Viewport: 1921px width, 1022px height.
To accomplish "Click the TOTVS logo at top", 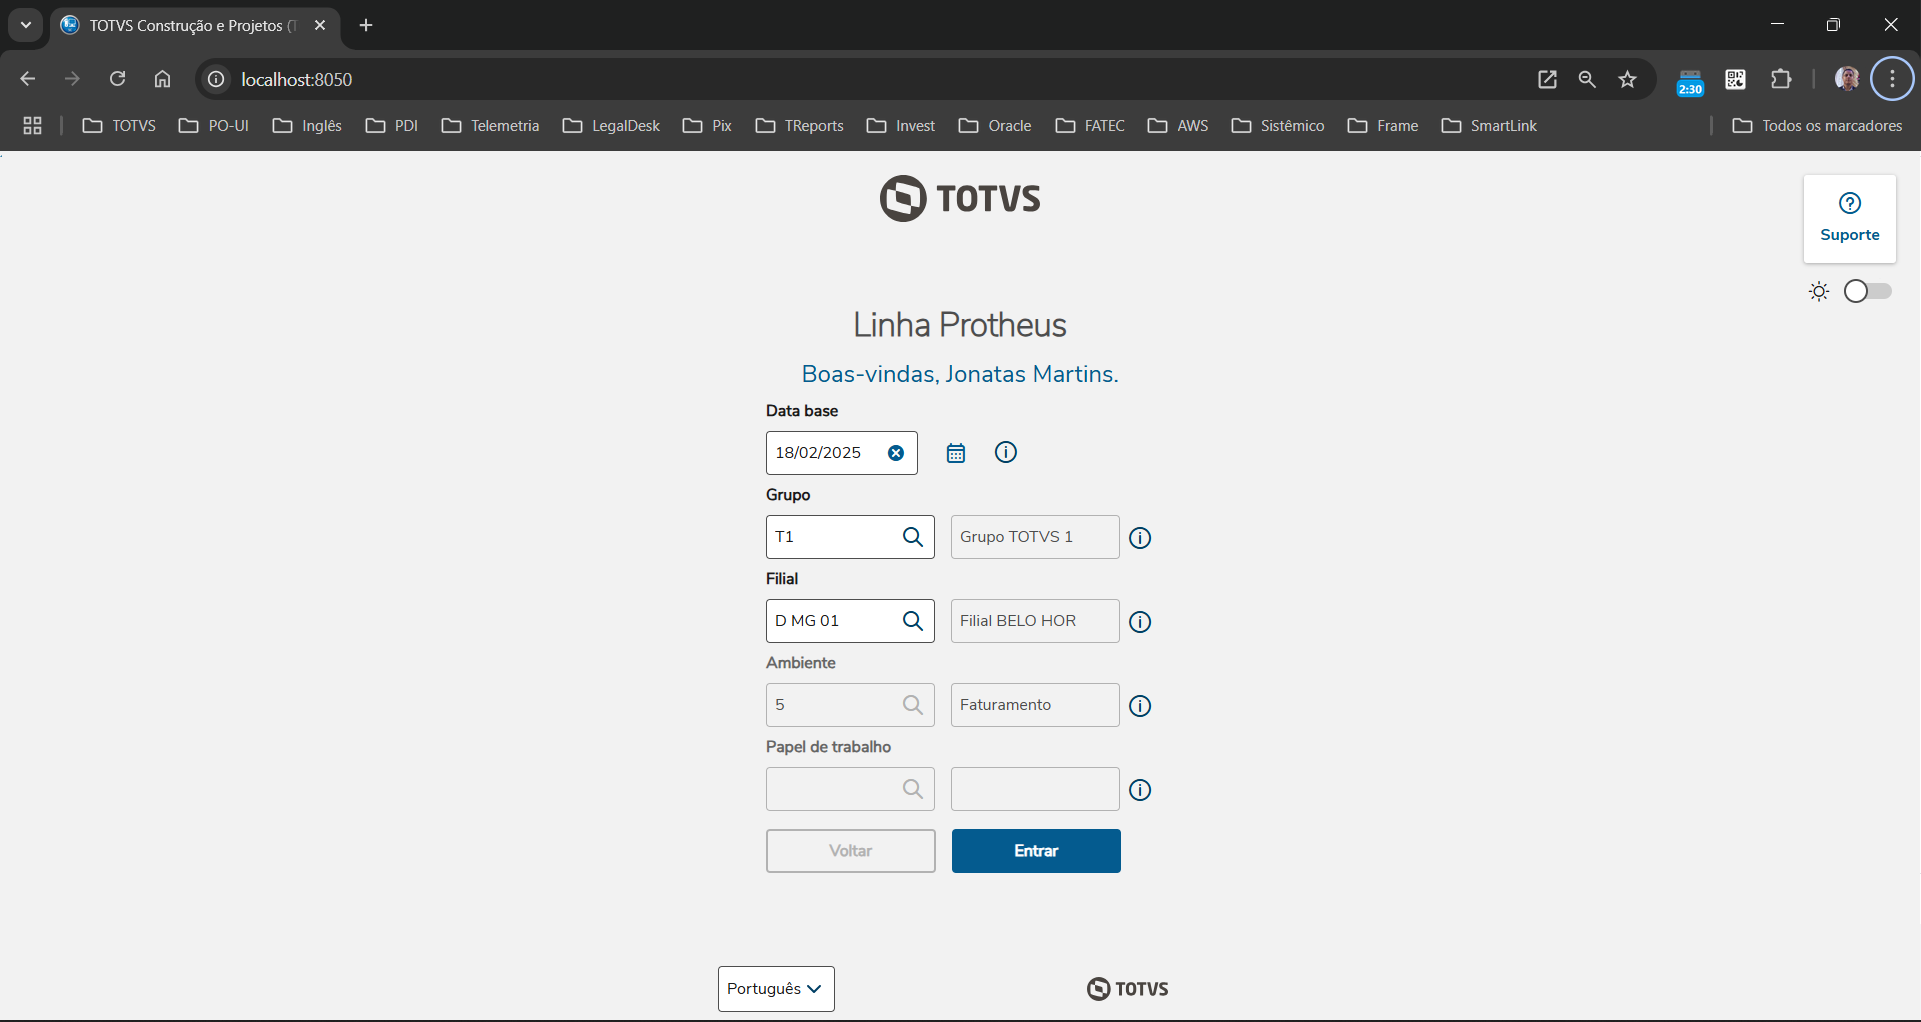I will click(960, 198).
